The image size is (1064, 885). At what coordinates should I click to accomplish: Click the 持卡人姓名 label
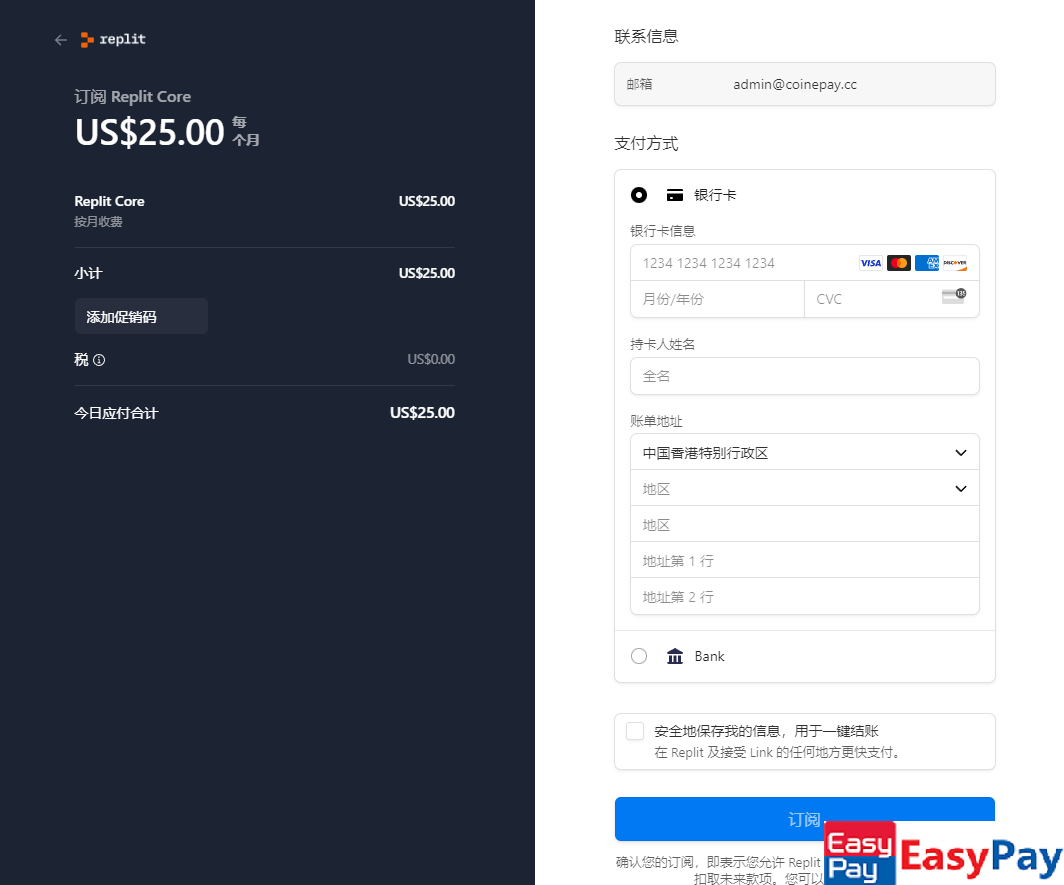[x=662, y=344]
